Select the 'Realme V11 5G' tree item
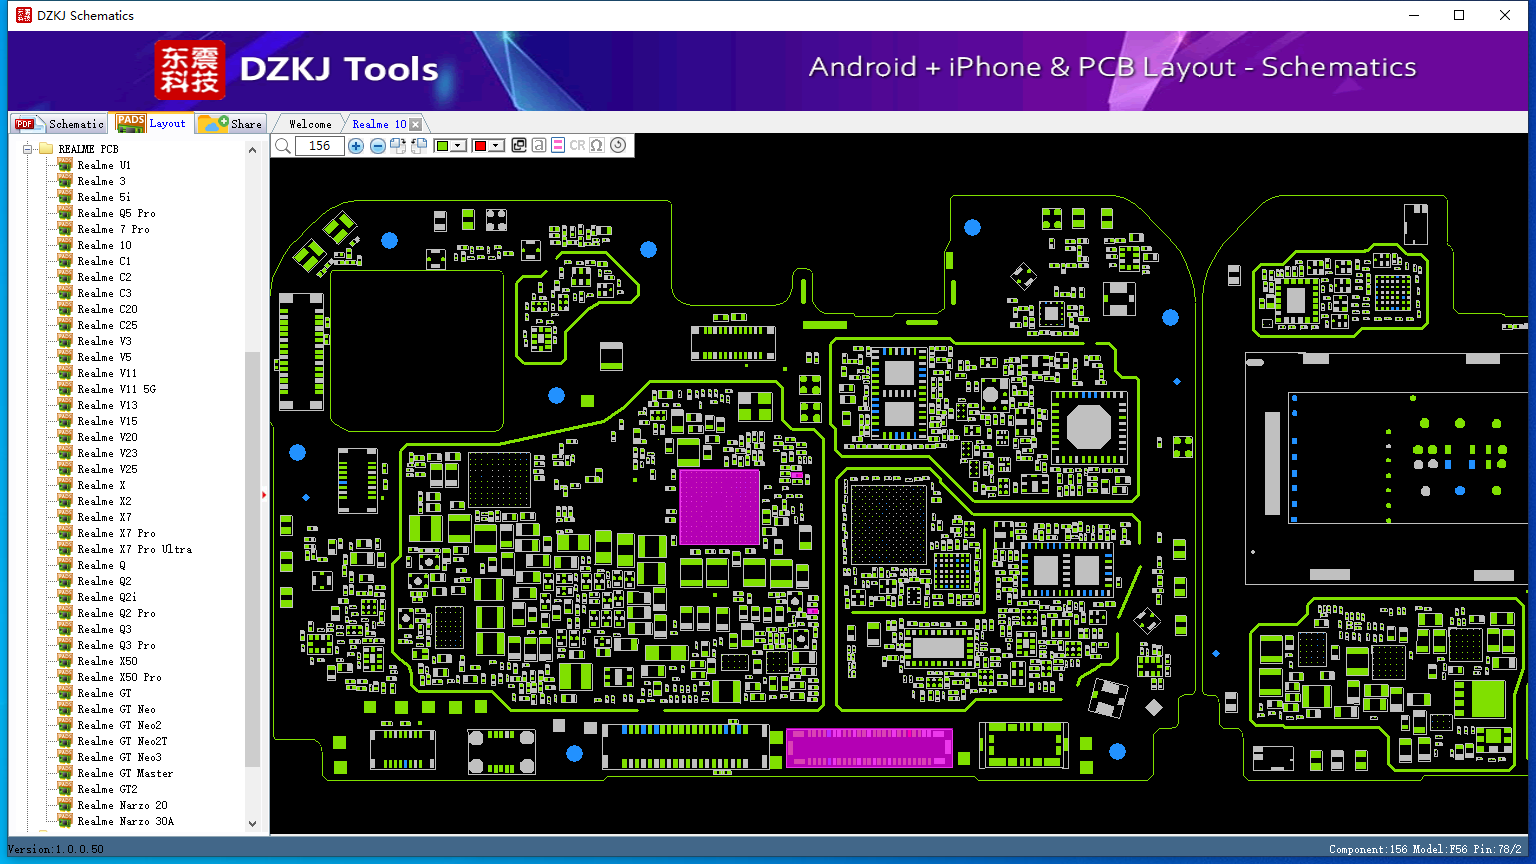1536x864 pixels. pos(116,389)
